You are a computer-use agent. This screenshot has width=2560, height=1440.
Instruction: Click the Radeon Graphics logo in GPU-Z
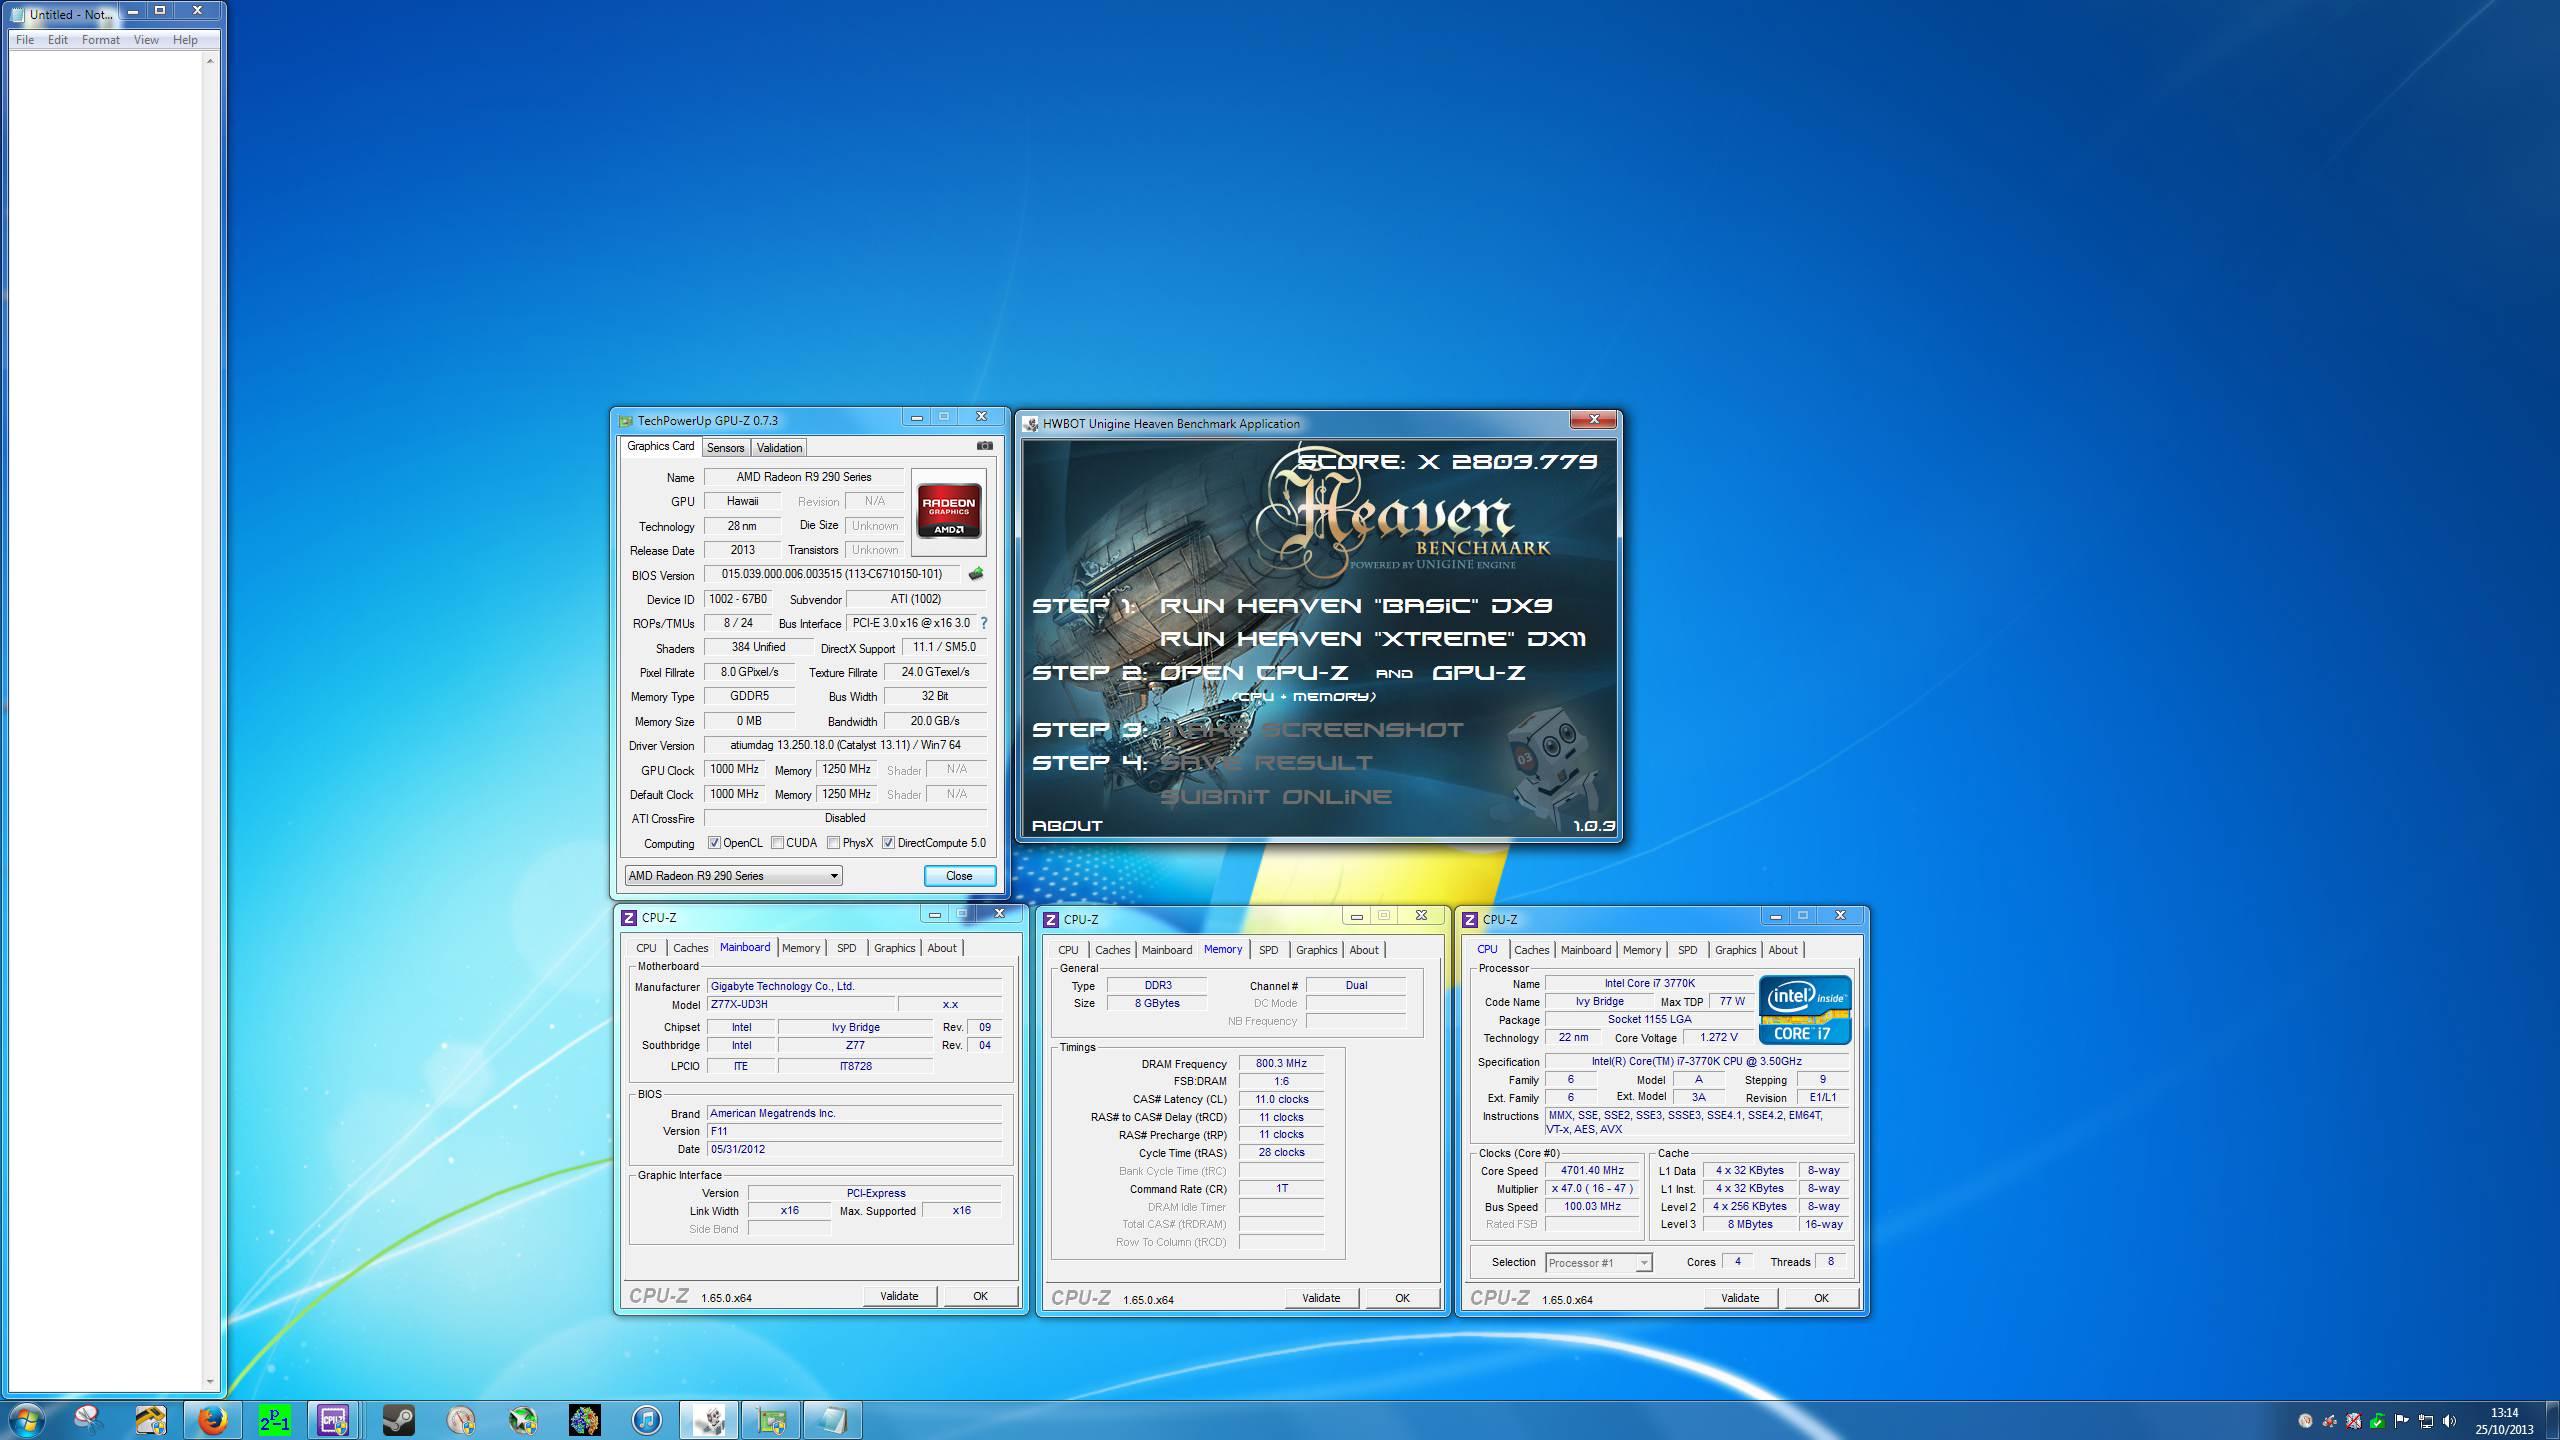tap(948, 512)
